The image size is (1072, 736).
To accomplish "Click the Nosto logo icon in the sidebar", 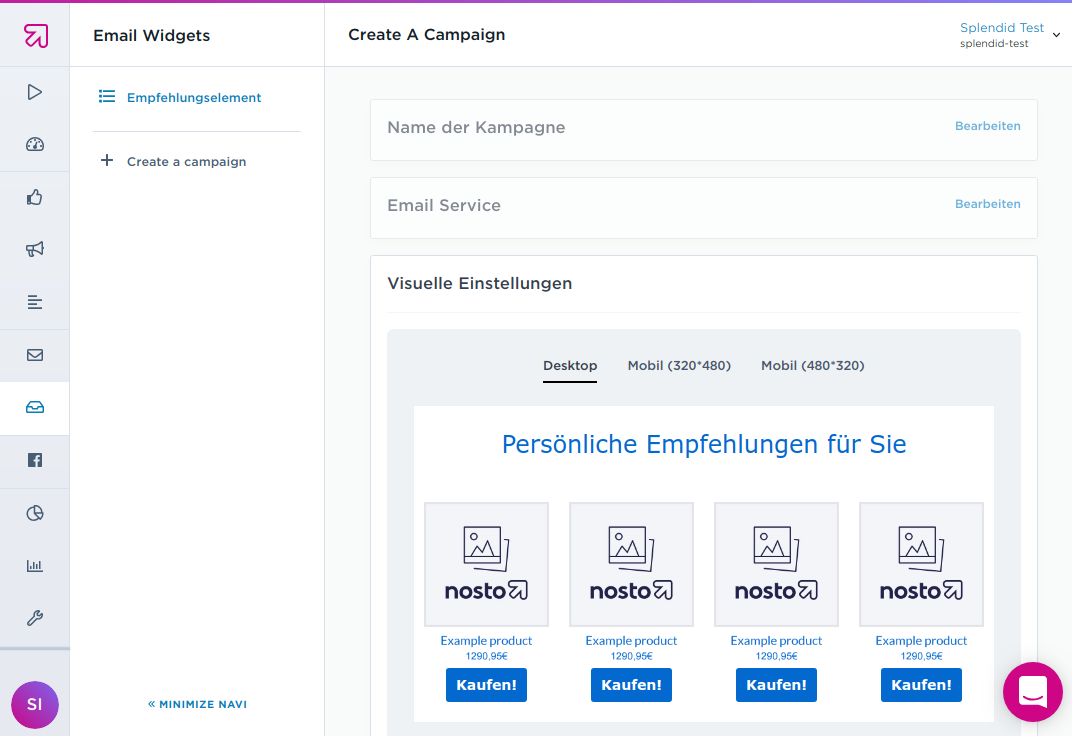I will 35,36.
